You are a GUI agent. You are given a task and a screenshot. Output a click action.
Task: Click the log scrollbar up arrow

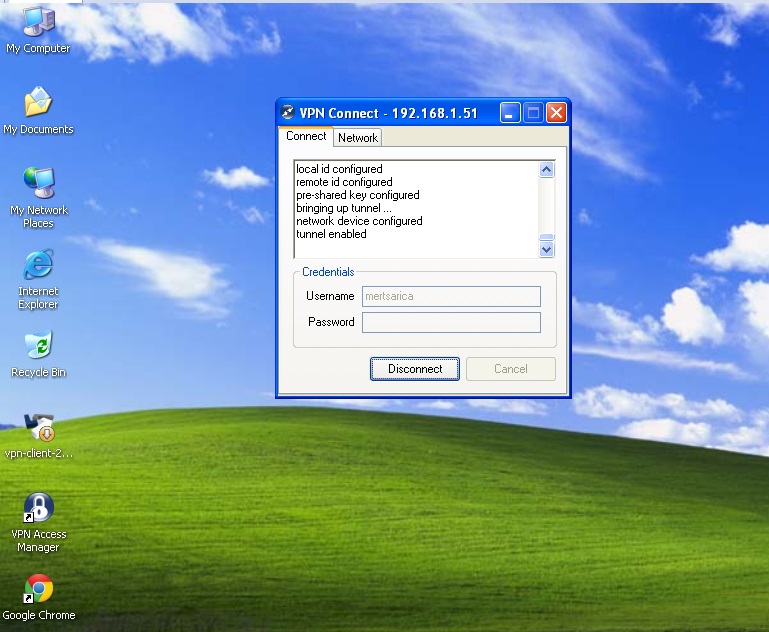(546, 170)
